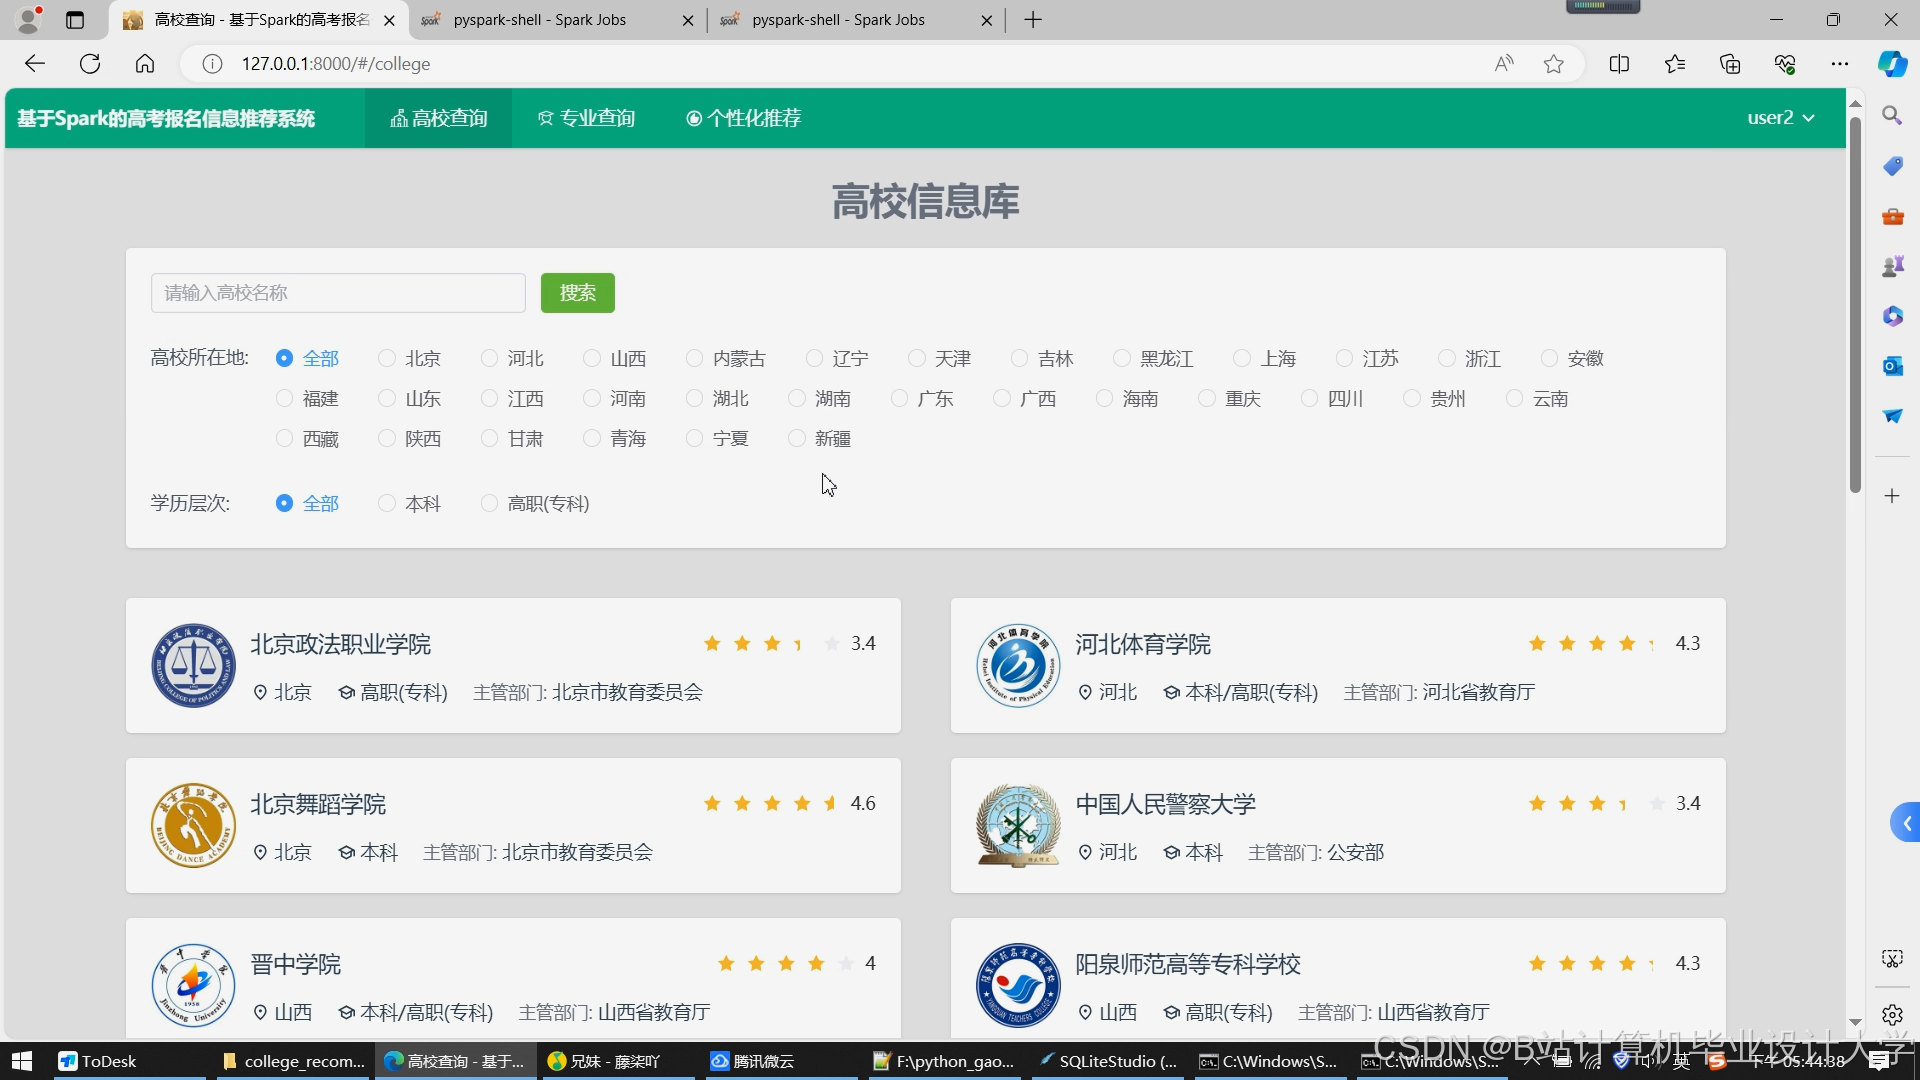Screen dimensions: 1920x1080
Task: Click the browser refresh icon
Action: [x=90, y=64]
